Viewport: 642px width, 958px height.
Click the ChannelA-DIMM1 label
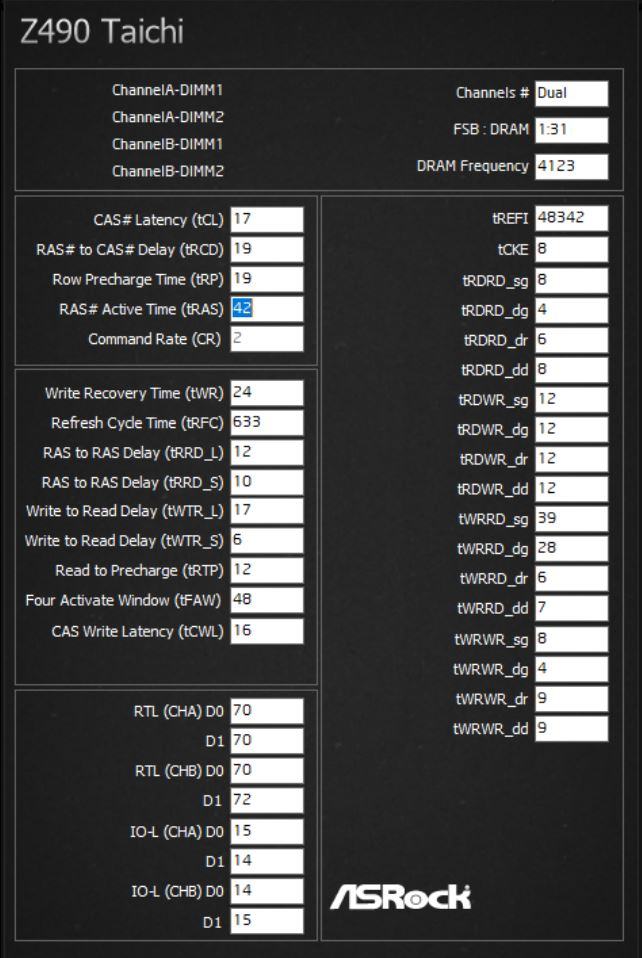coord(168,90)
